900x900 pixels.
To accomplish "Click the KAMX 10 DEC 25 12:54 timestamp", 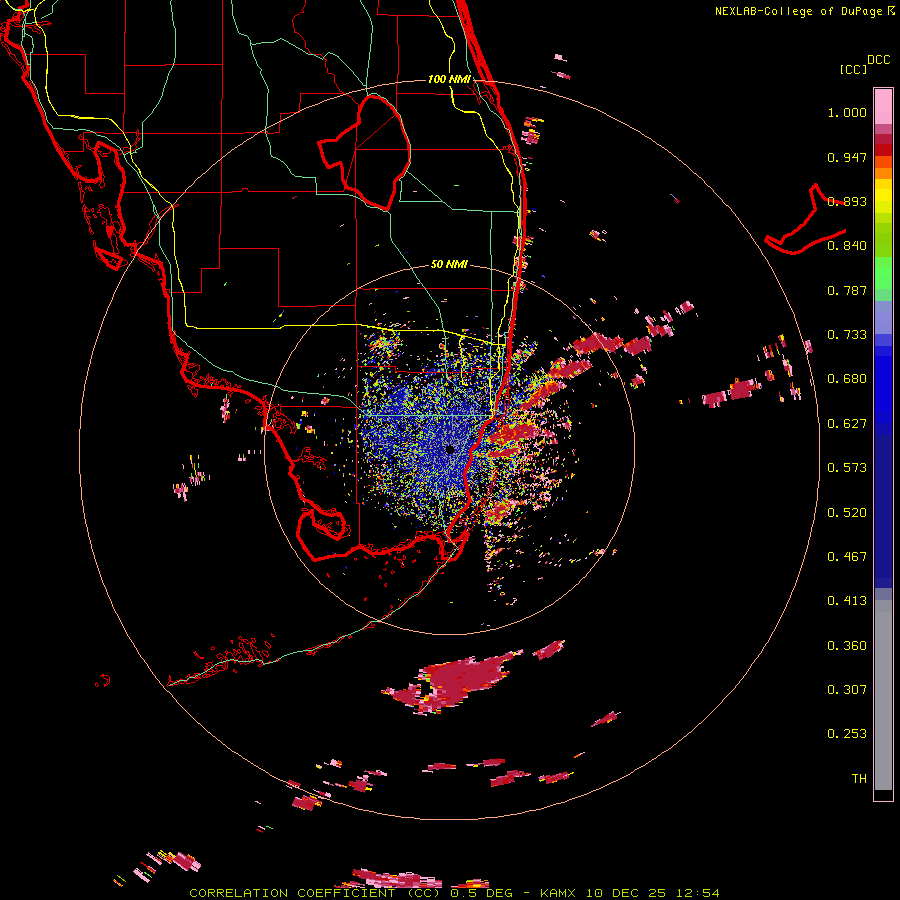I will click(630, 893).
